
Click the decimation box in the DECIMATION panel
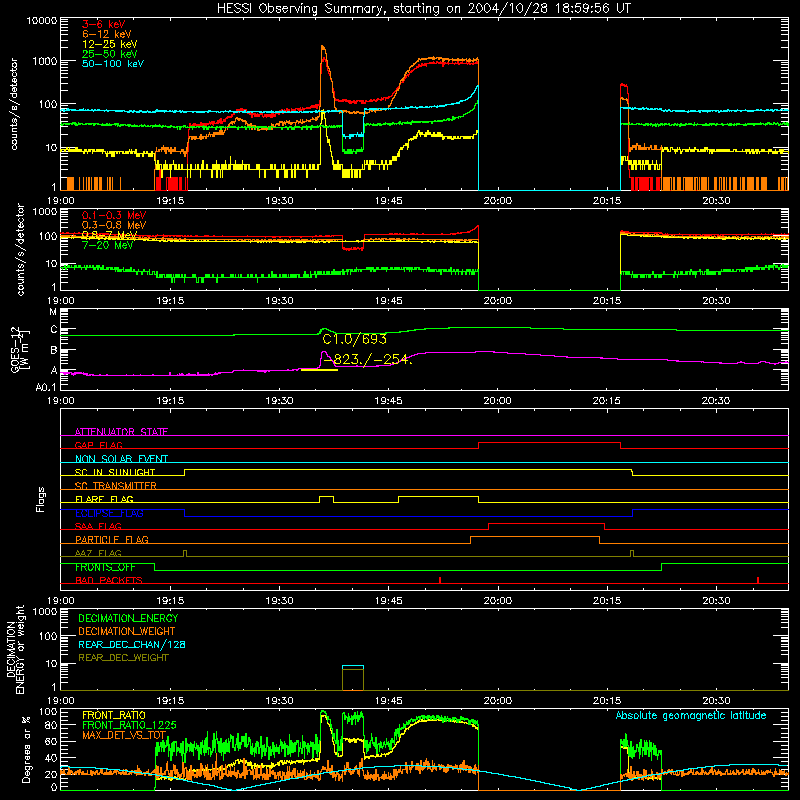(353, 678)
